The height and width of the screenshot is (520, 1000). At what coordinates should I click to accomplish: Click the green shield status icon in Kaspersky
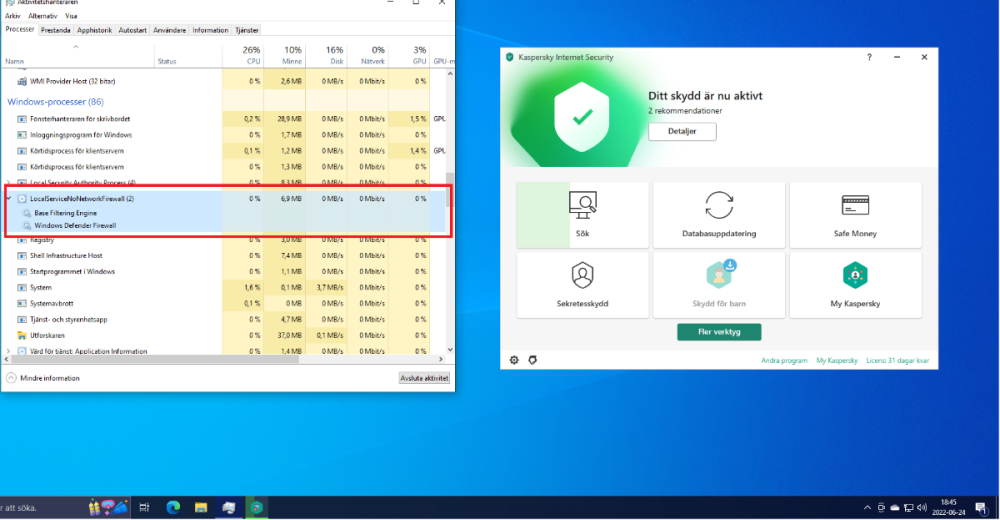click(x=581, y=117)
